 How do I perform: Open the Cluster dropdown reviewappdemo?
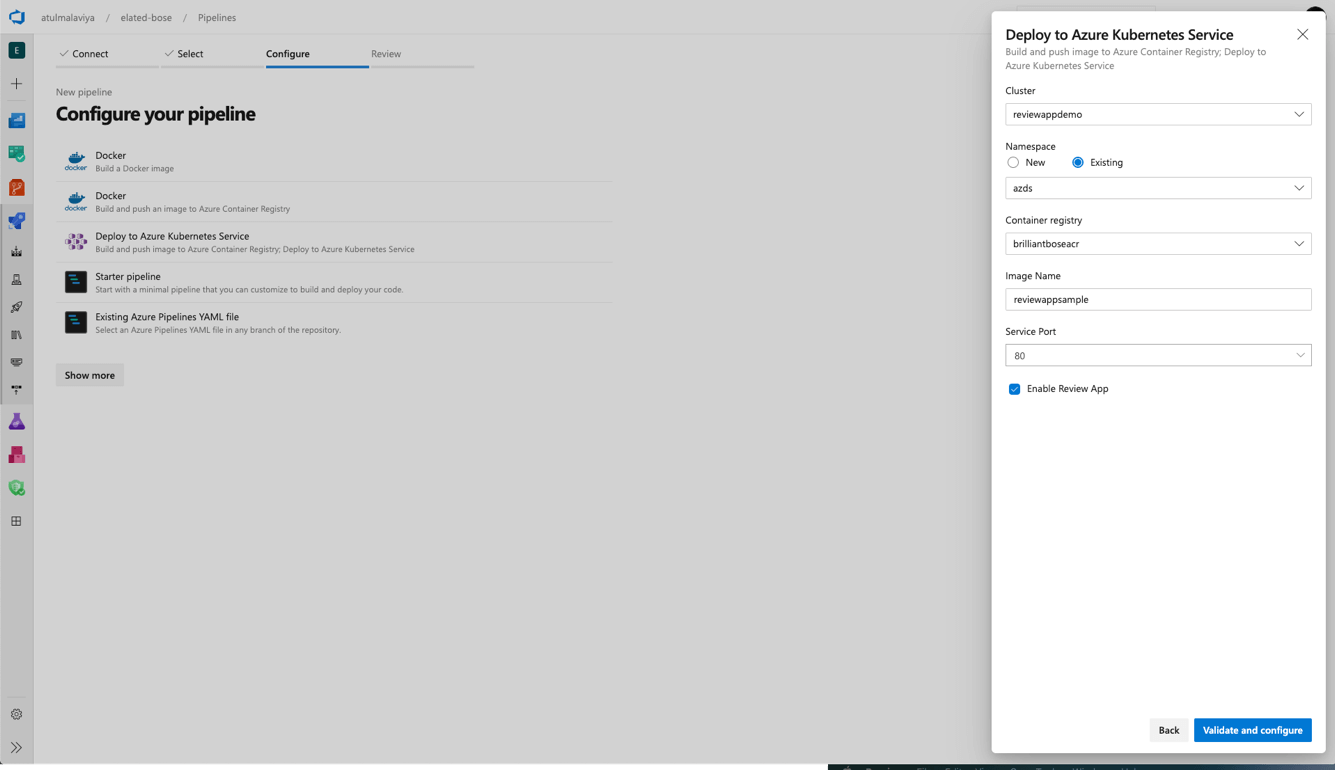coord(1158,114)
